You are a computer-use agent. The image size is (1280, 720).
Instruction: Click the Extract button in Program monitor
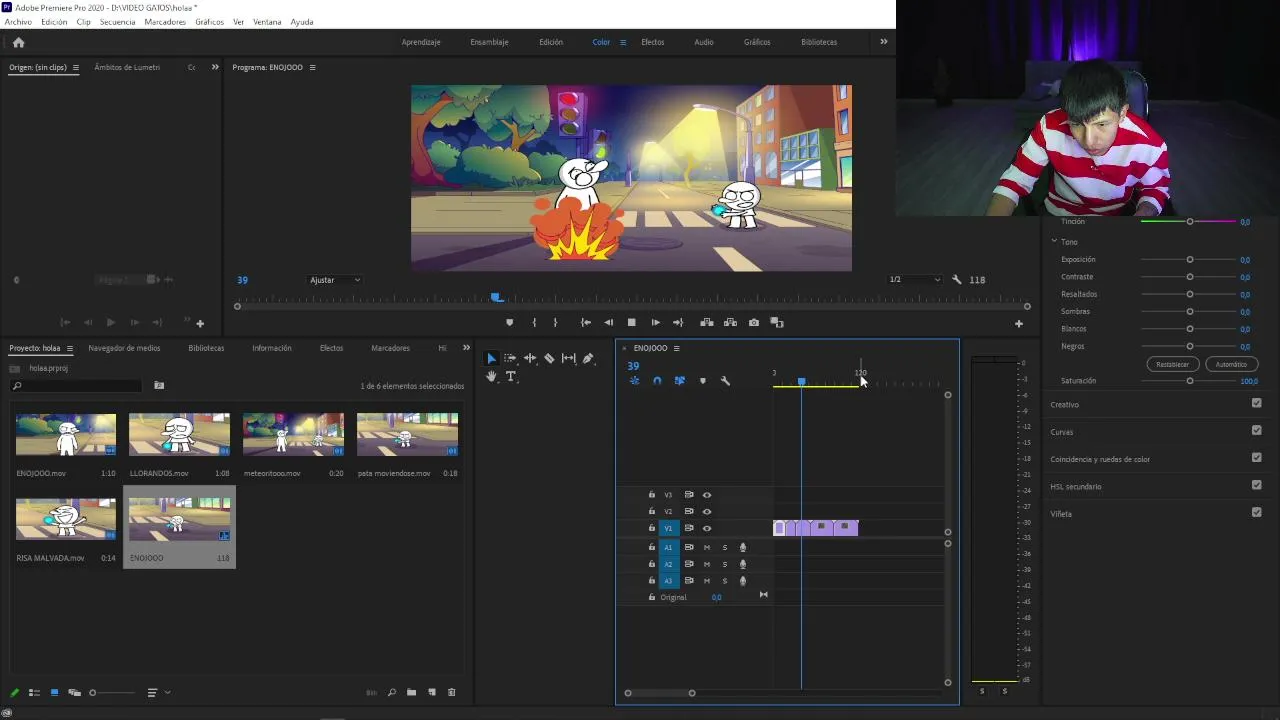pos(730,323)
